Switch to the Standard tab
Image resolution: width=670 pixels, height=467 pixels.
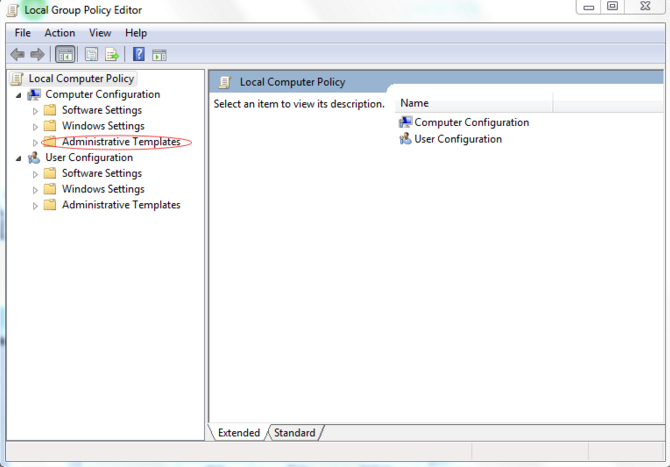294,433
